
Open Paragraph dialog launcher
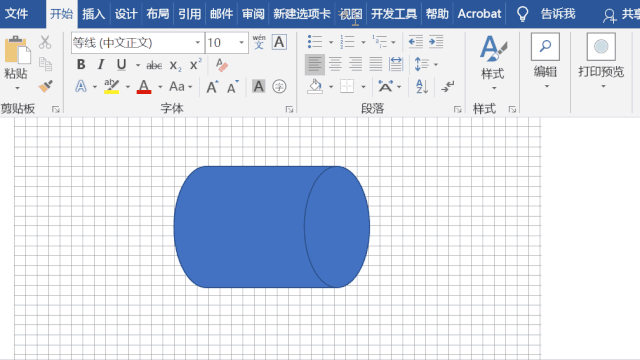point(458,109)
